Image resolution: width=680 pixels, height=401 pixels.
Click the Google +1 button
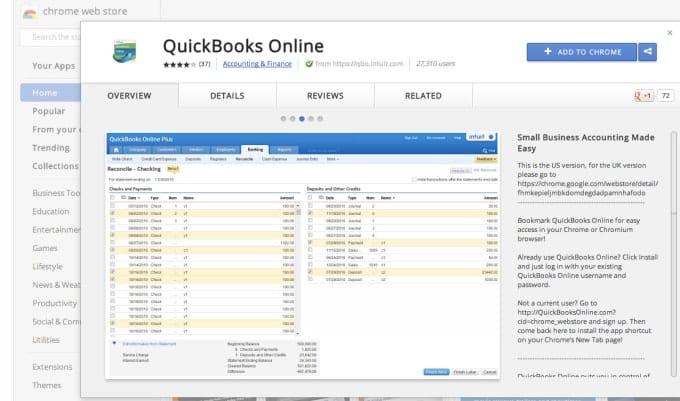point(644,96)
